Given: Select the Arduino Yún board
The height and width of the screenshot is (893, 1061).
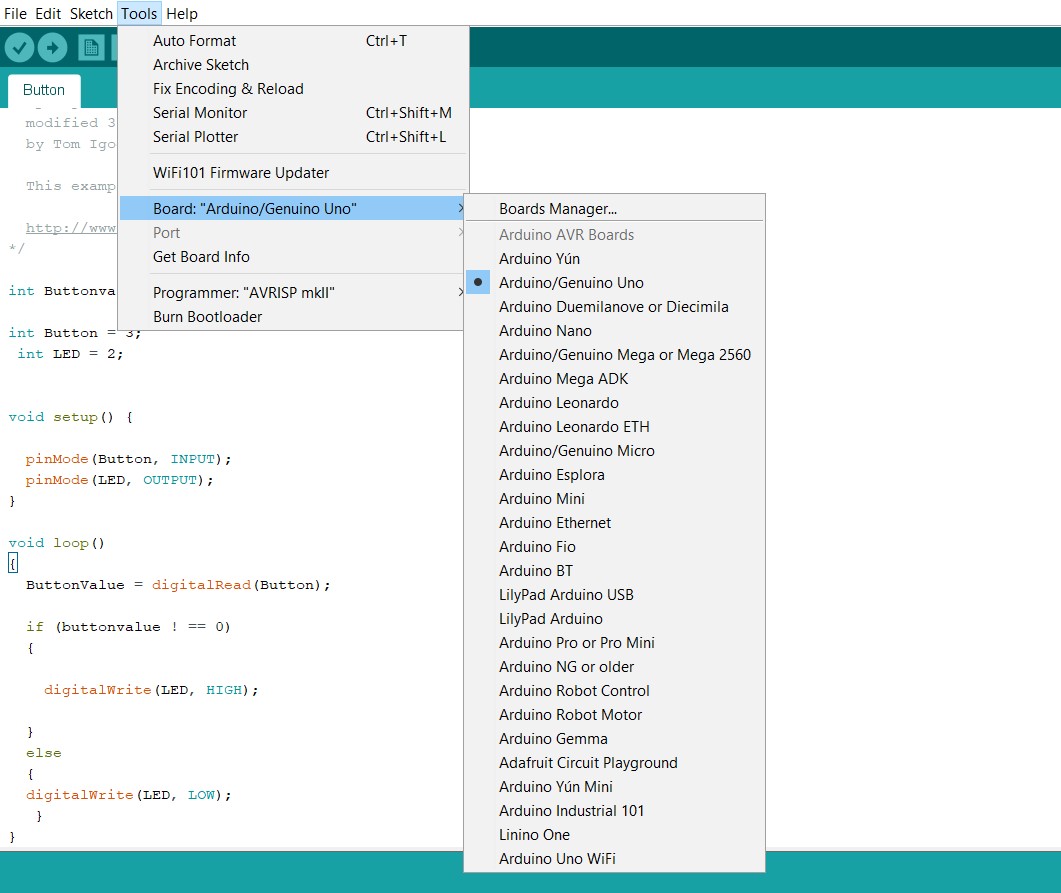Looking at the screenshot, I should (614, 258).
